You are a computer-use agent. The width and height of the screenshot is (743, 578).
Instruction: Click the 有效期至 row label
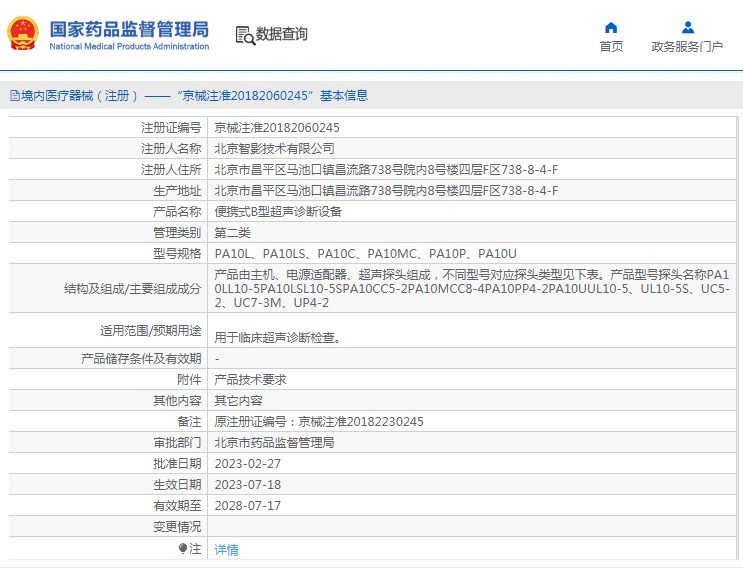pos(177,506)
